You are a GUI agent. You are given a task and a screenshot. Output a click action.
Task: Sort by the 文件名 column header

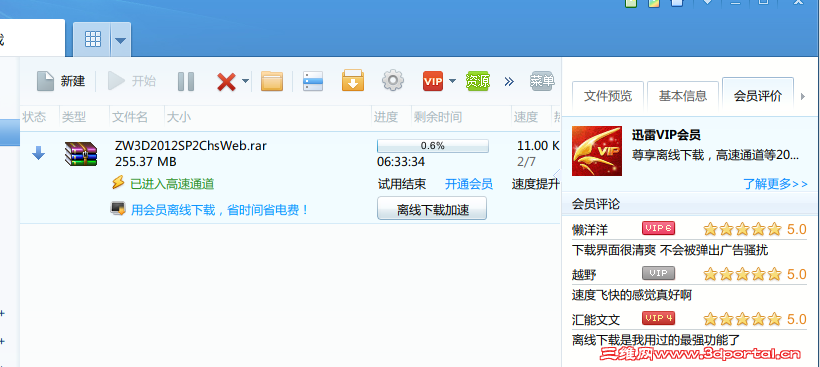(130, 117)
